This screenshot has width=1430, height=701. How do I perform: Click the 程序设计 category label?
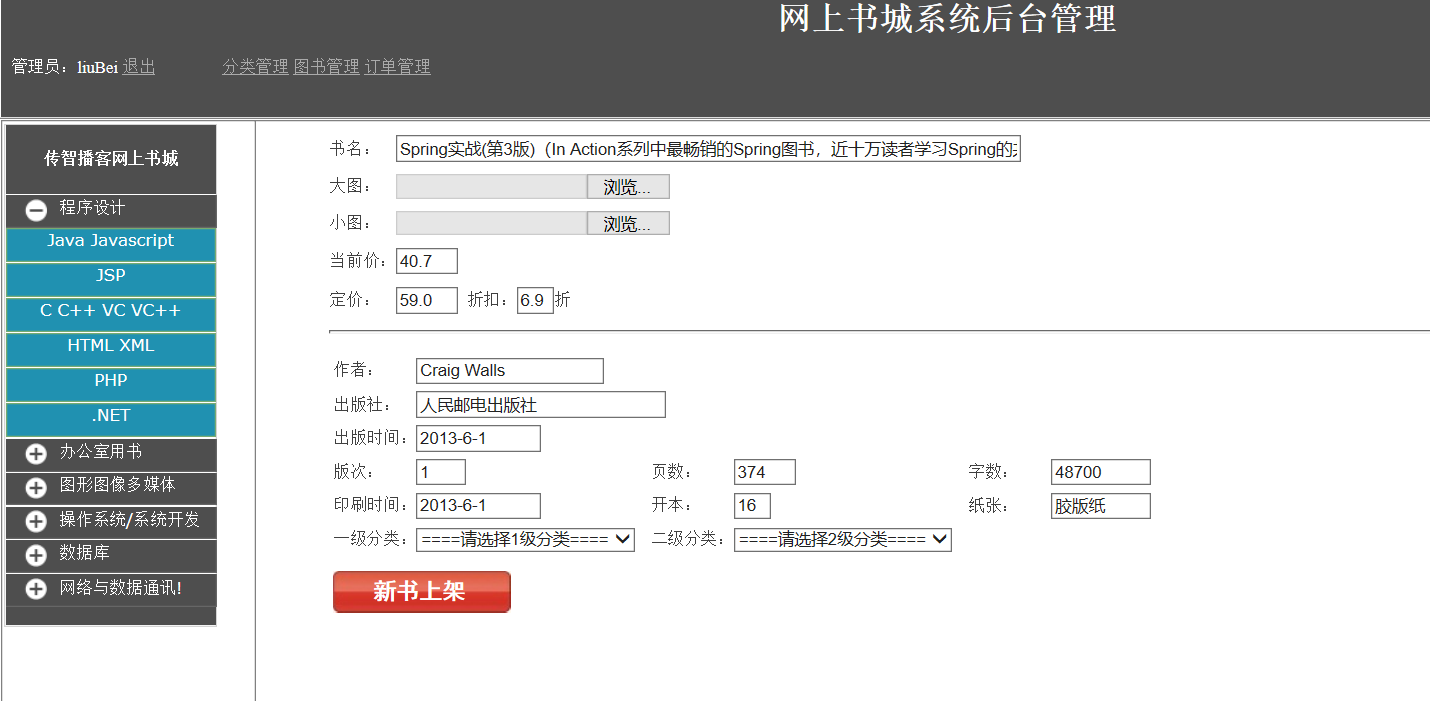coord(92,208)
